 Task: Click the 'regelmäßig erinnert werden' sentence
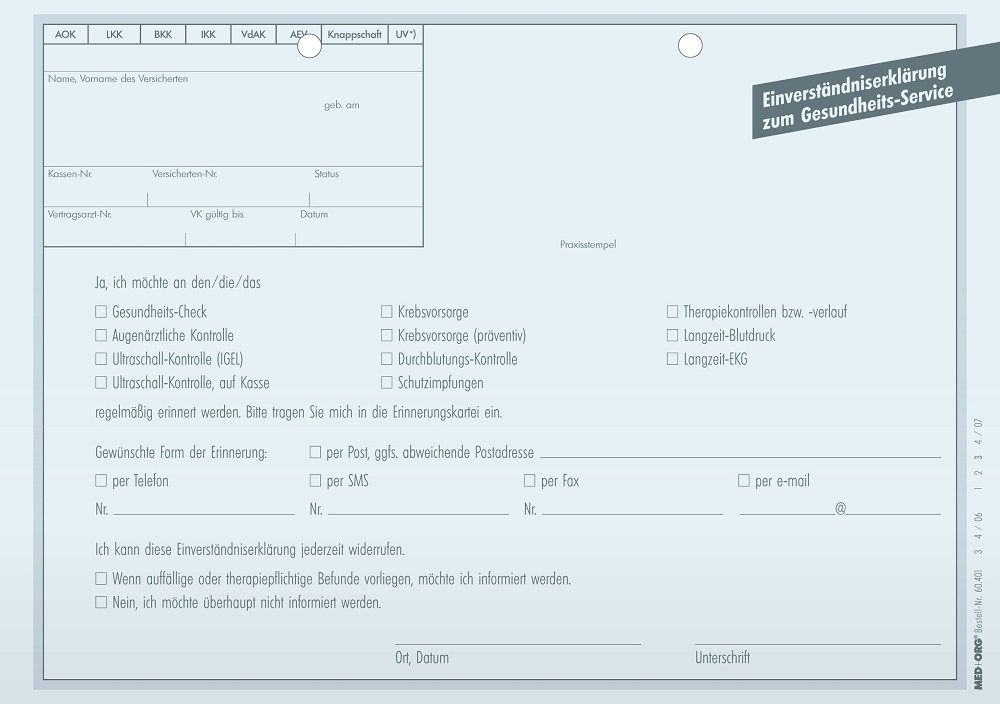pos(298,413)
